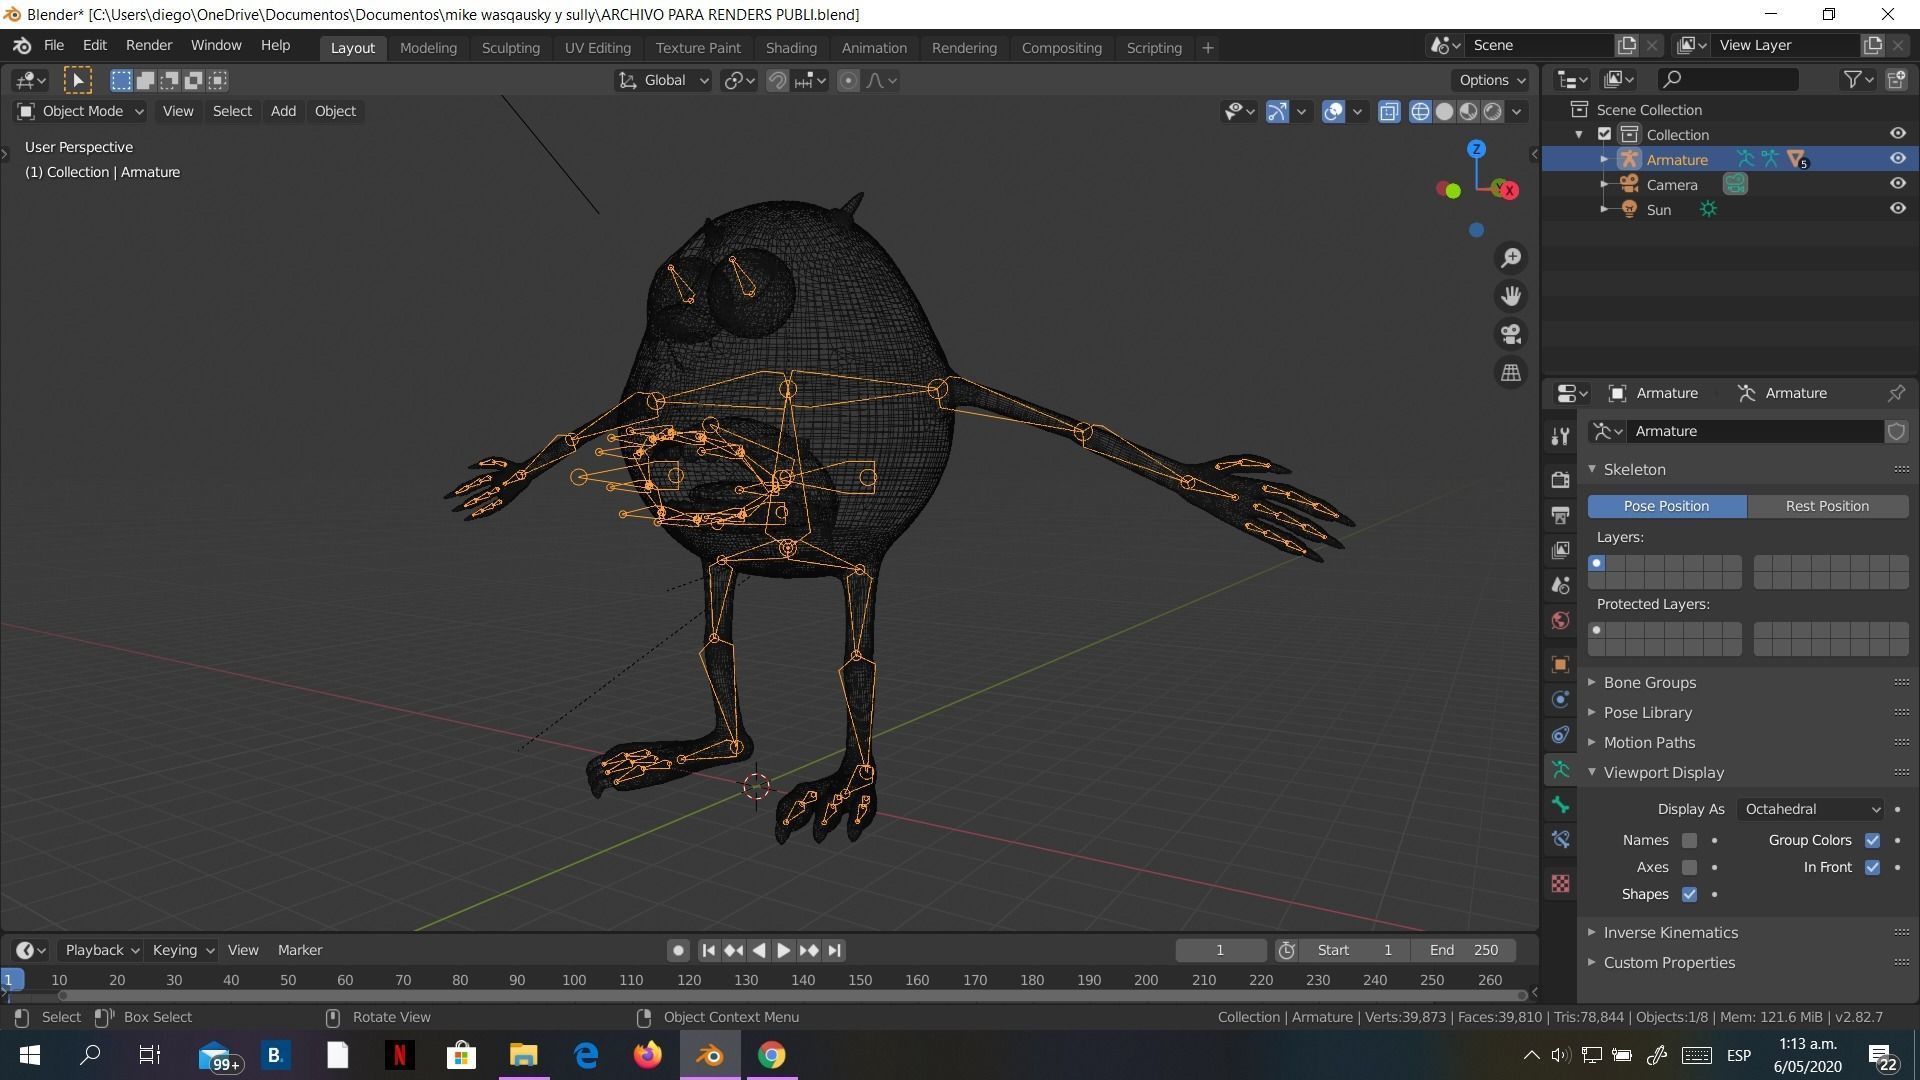The image size is (1920, 1080).
Task: Hide the Armature in the outliner
Action: pyautogui.click(x=1897, y=159)
